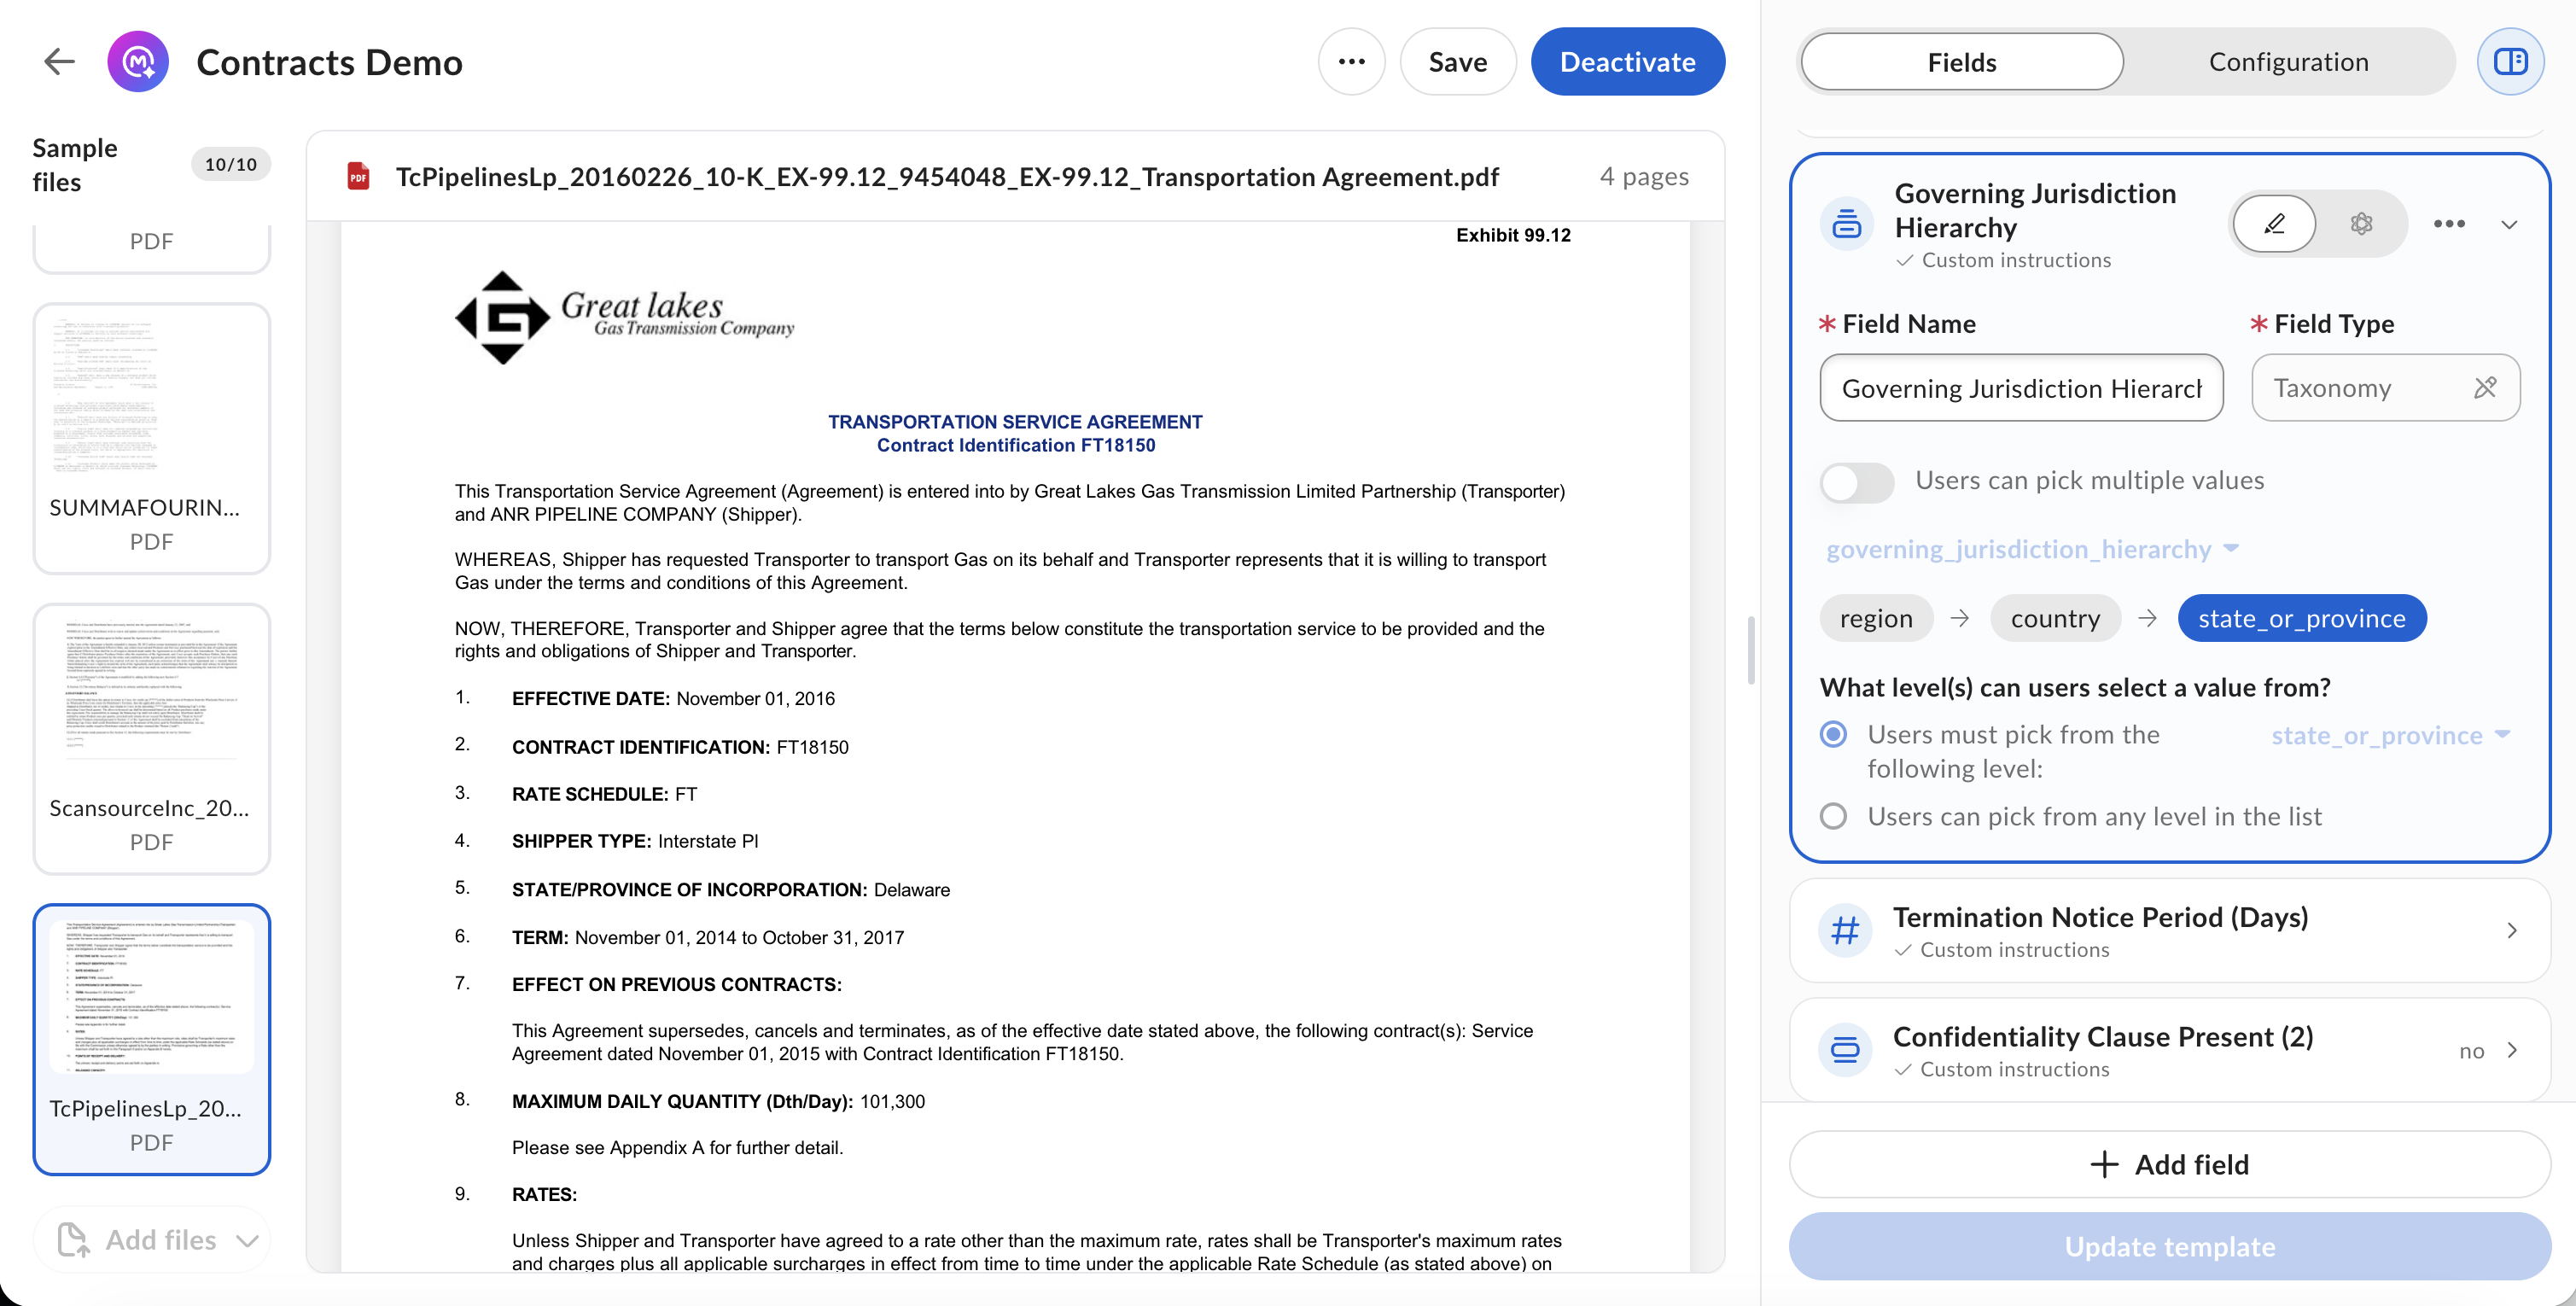Switch to the Configuration tab
The image size is (2576, 1306).
[x=2288, y=62]
